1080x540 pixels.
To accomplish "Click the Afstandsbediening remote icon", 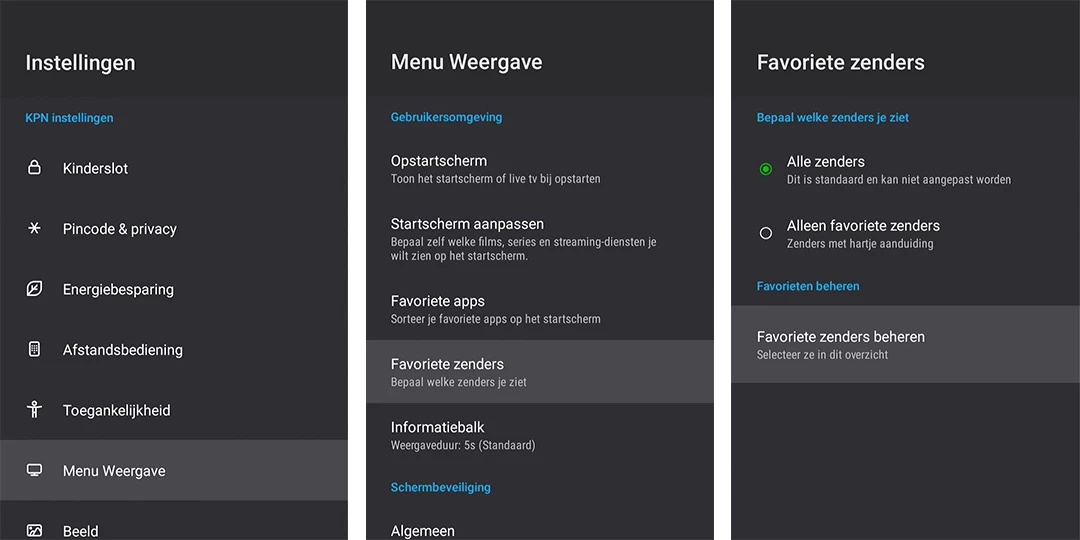I will click(x=34, y=349).
